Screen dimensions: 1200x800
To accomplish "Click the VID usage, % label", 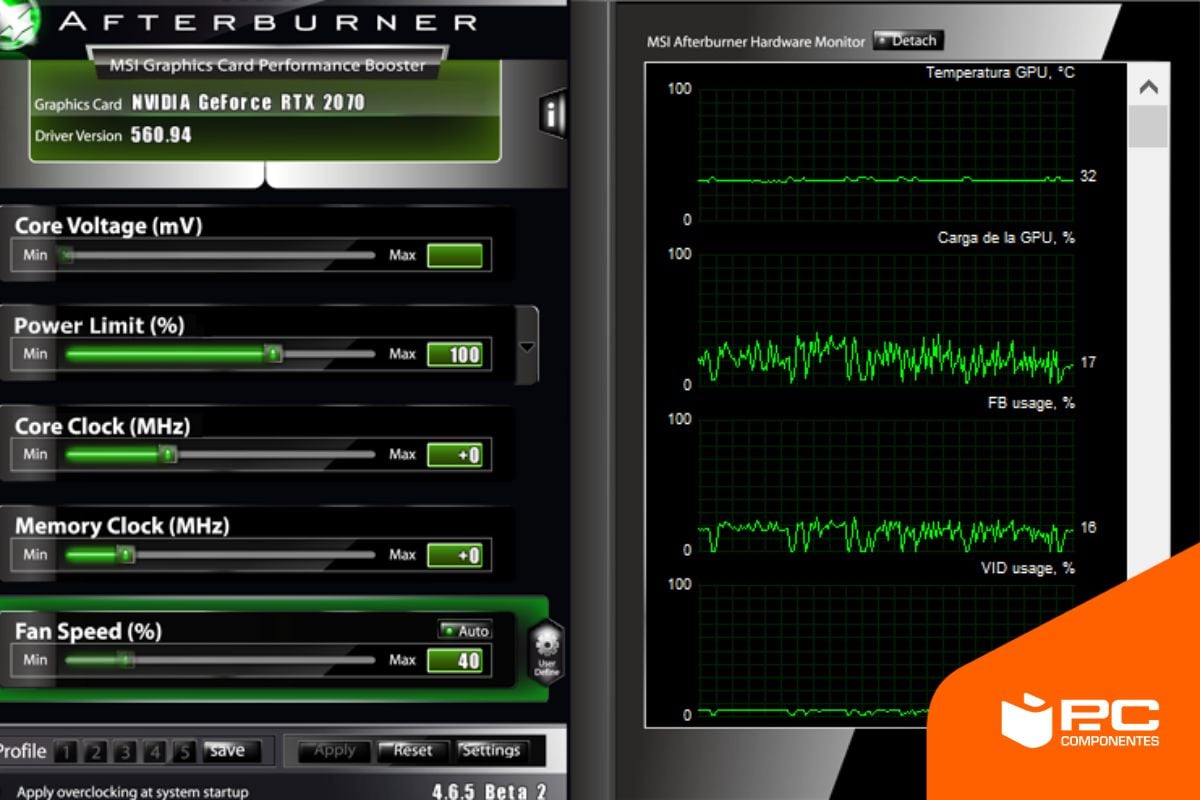I will [x=1029, y=568].
